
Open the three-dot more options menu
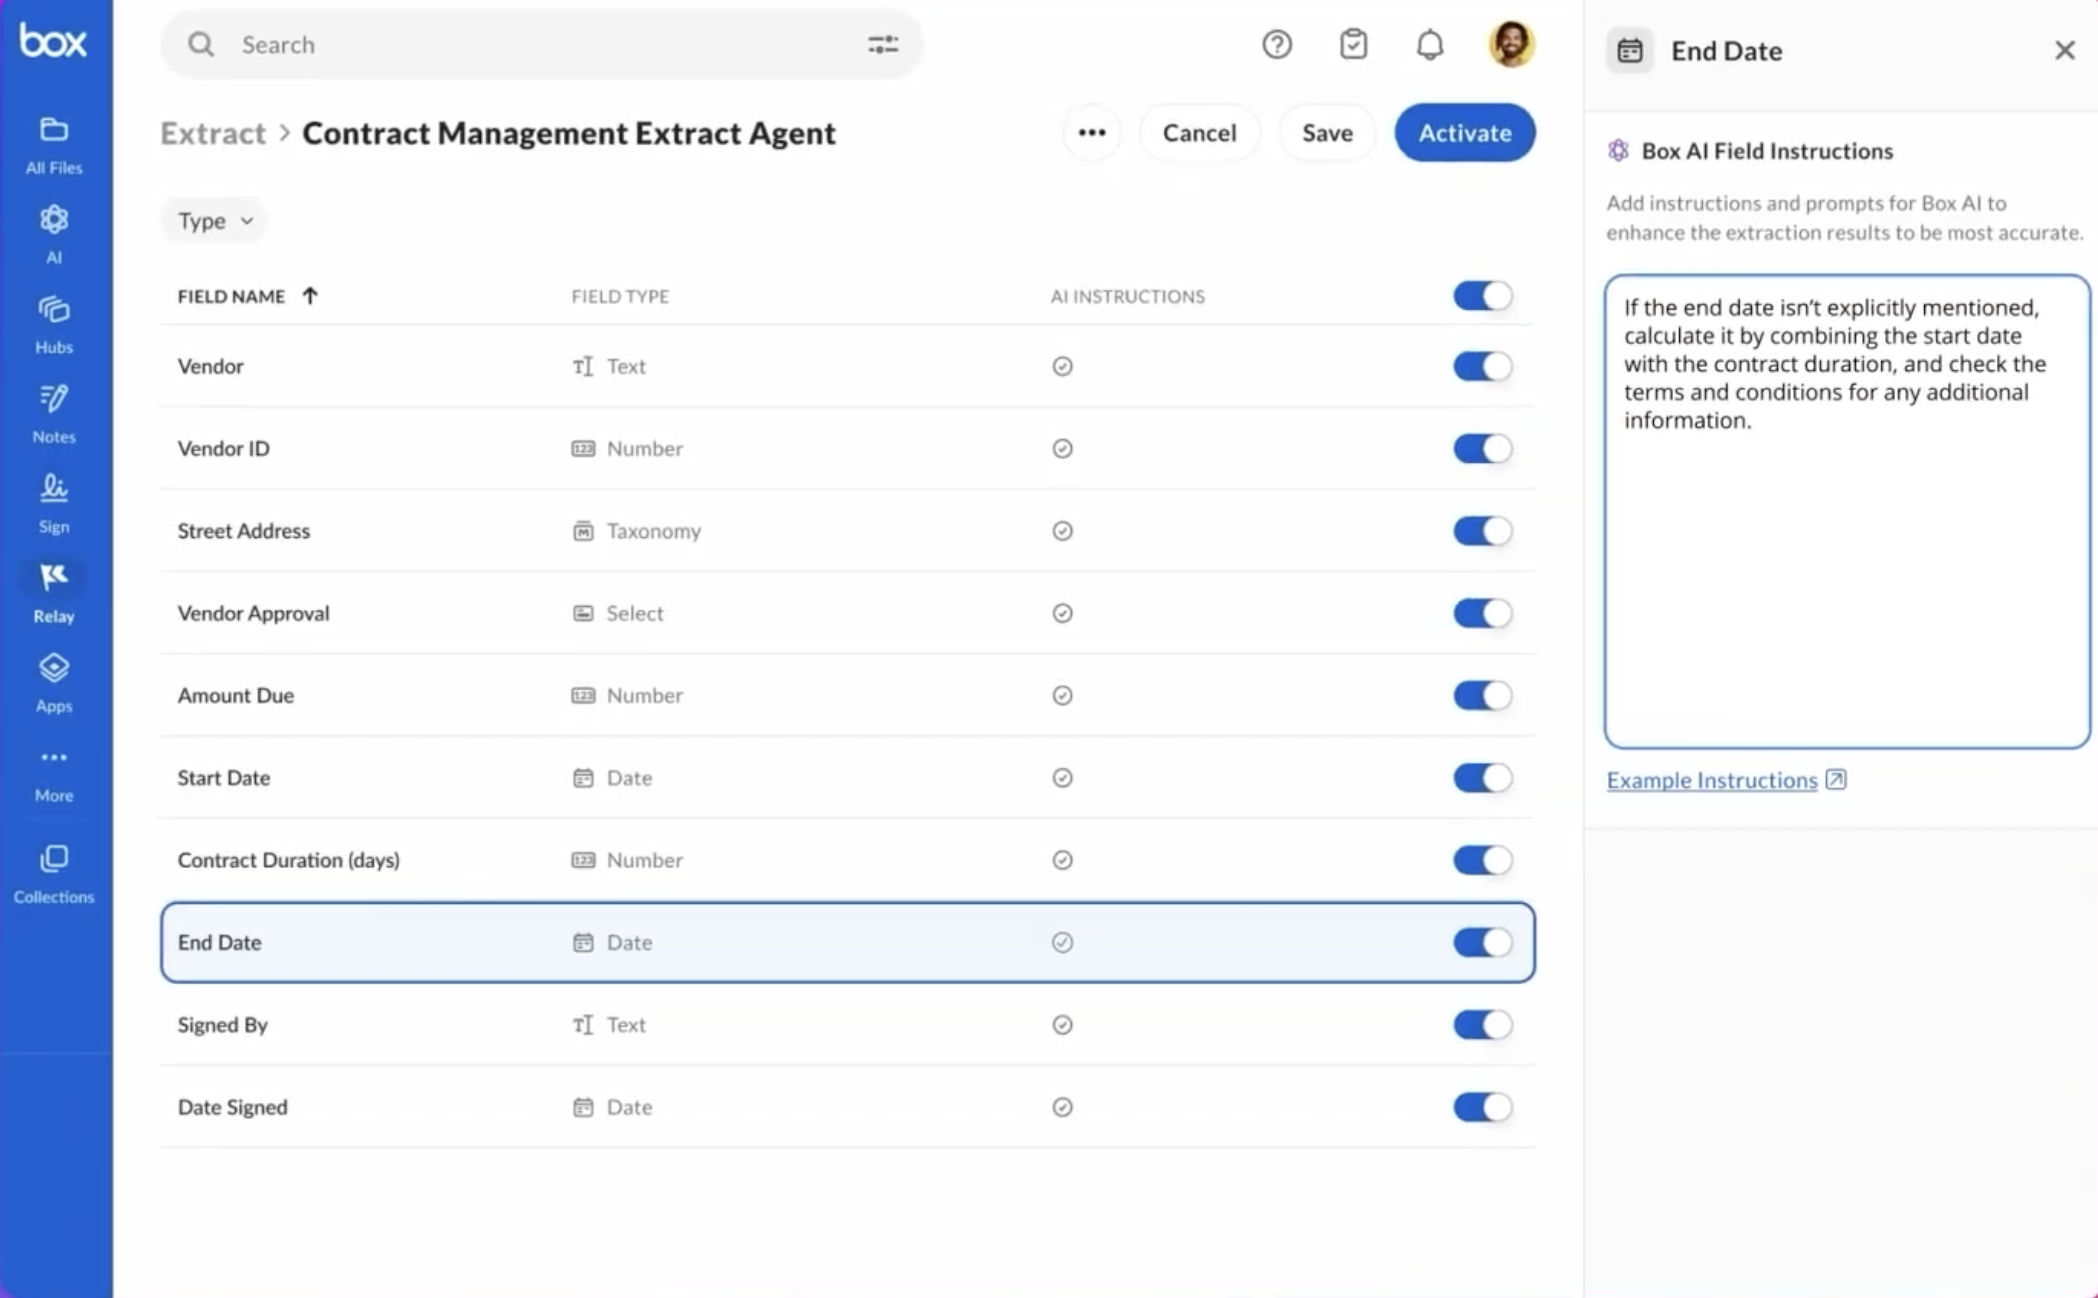[x=1092, y=133]
